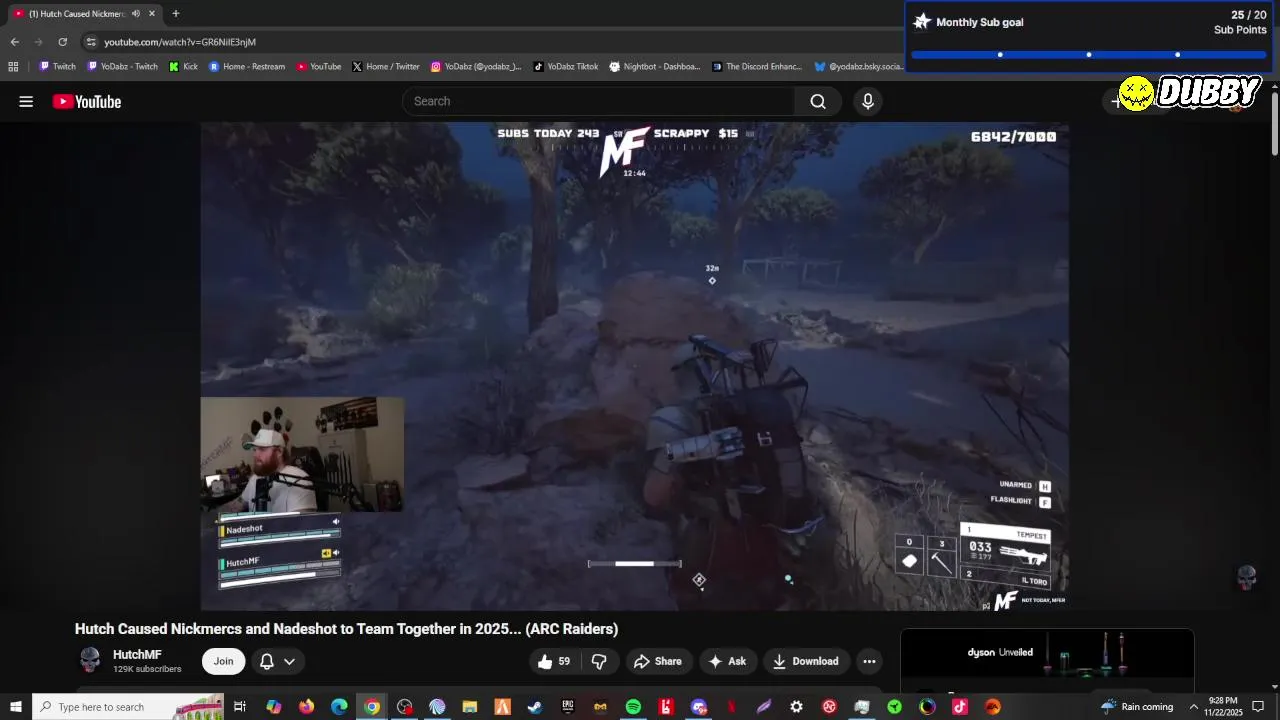Go to the YouTube home logo
The height and width of the screenshot is (720, 1280).
87,101
